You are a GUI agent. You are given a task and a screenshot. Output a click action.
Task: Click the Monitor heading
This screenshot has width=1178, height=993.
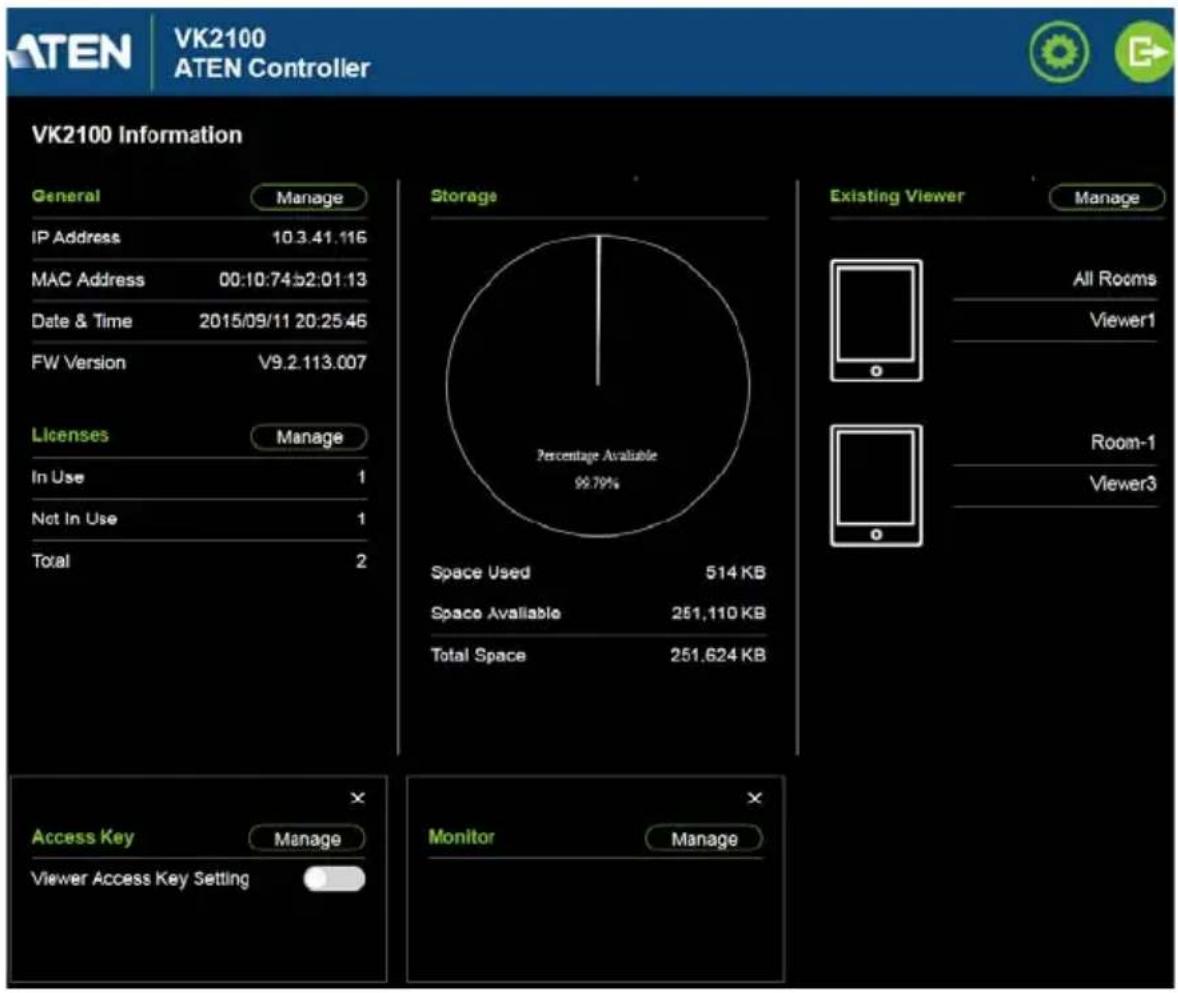pos(461,838)
